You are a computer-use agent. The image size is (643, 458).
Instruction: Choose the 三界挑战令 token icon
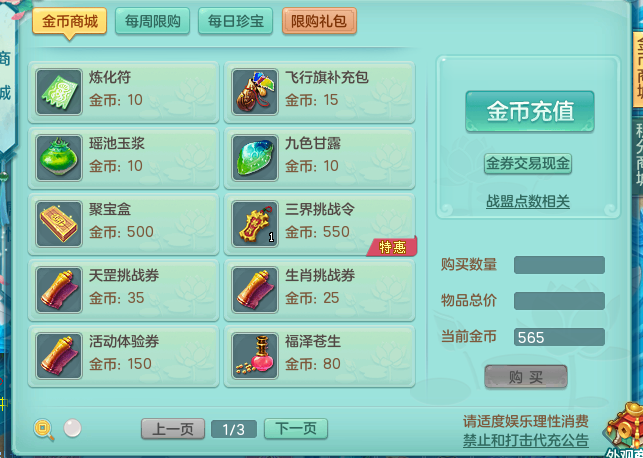click(x=255, y=224)
